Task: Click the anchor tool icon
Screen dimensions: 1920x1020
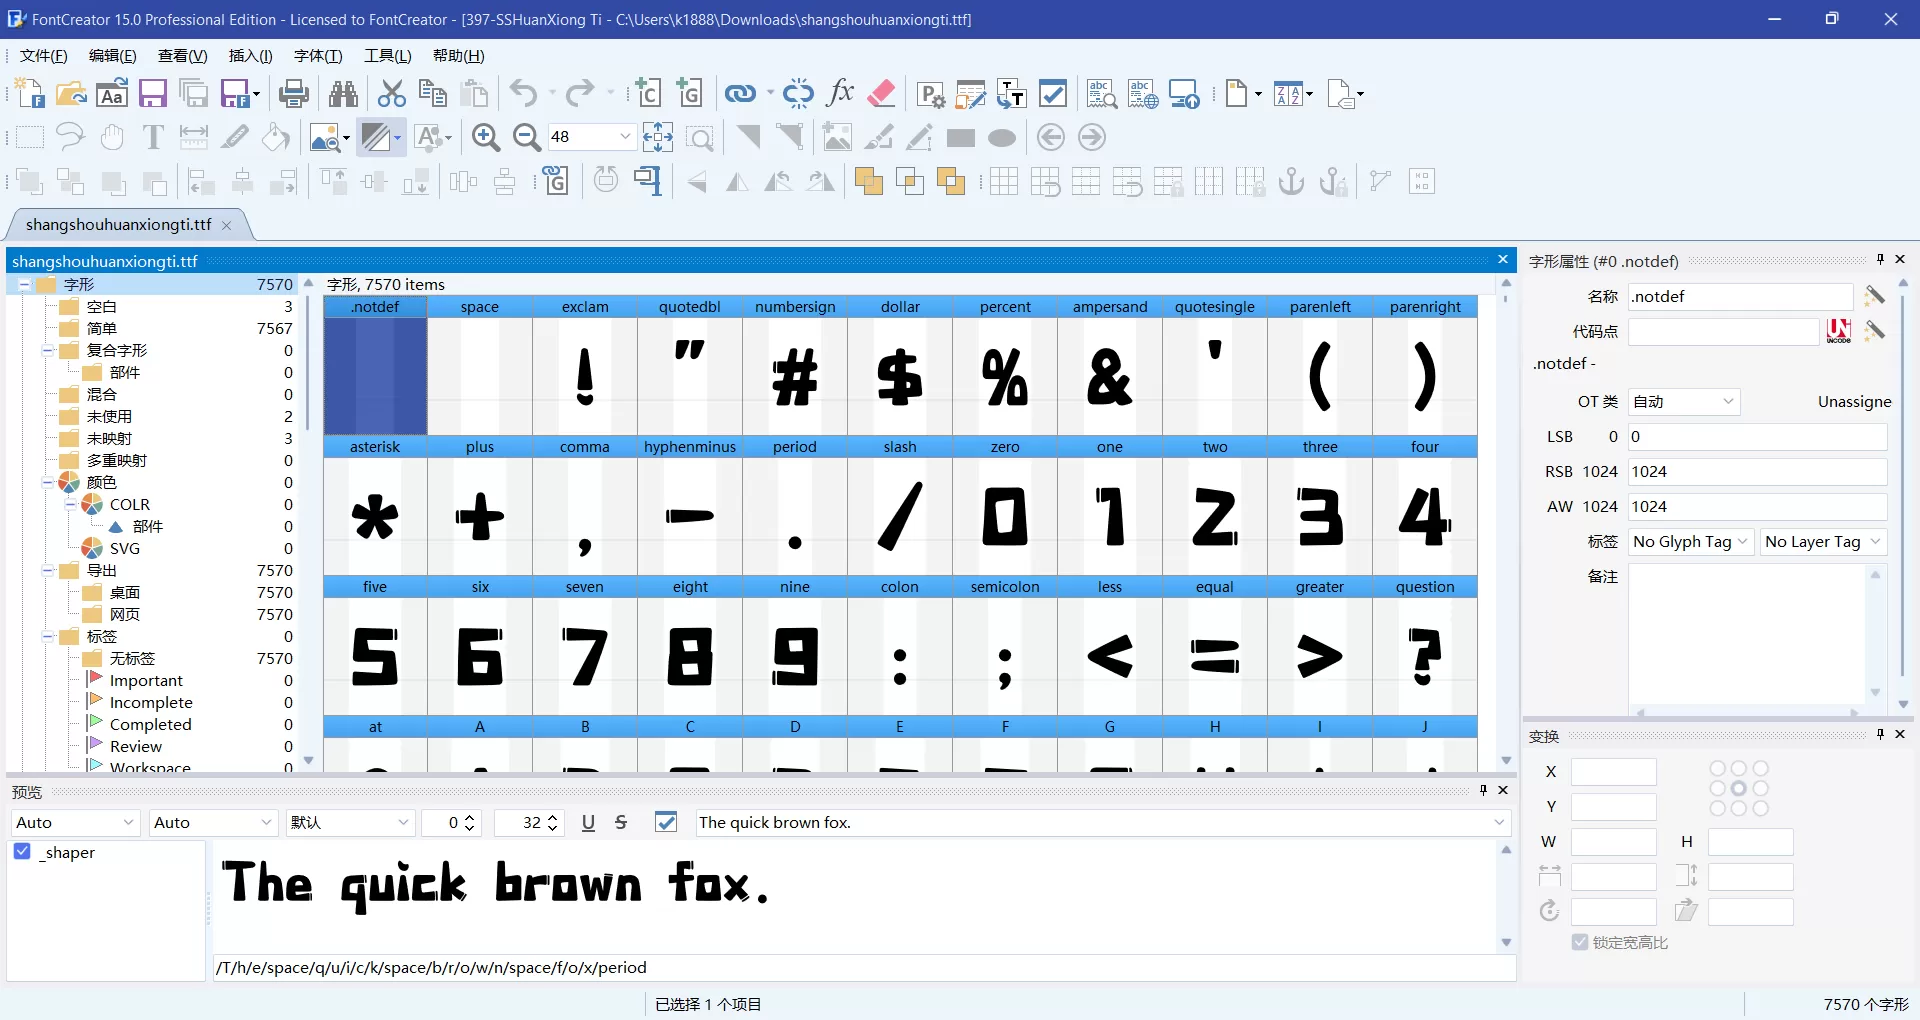Action: 1291,181
